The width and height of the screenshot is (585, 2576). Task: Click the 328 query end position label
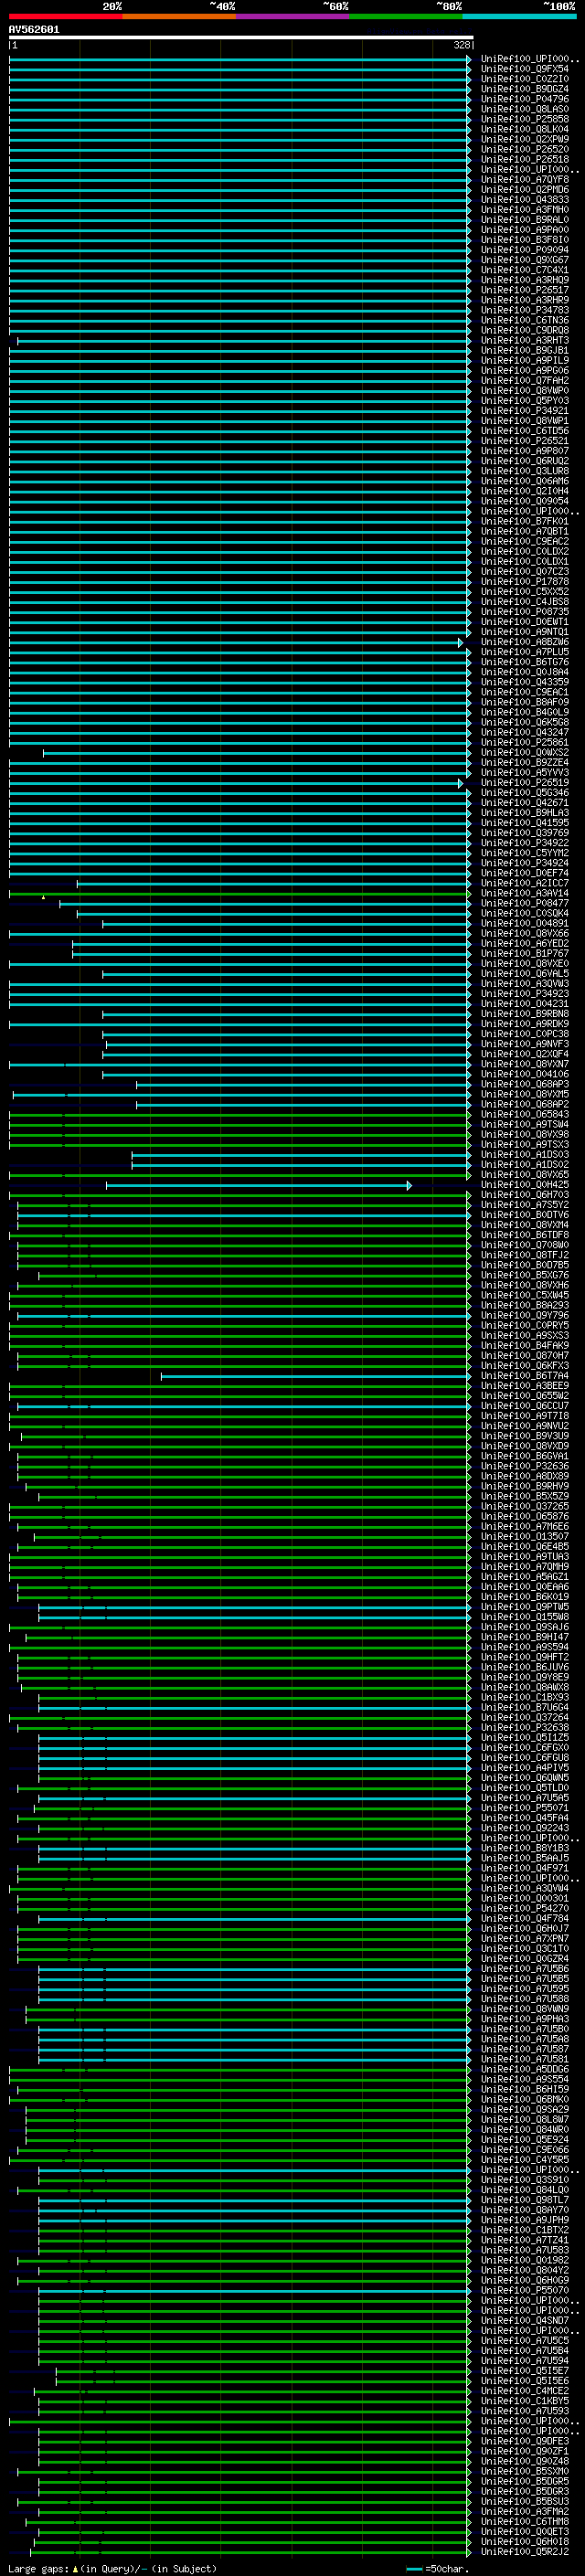(x=462, y=45)
